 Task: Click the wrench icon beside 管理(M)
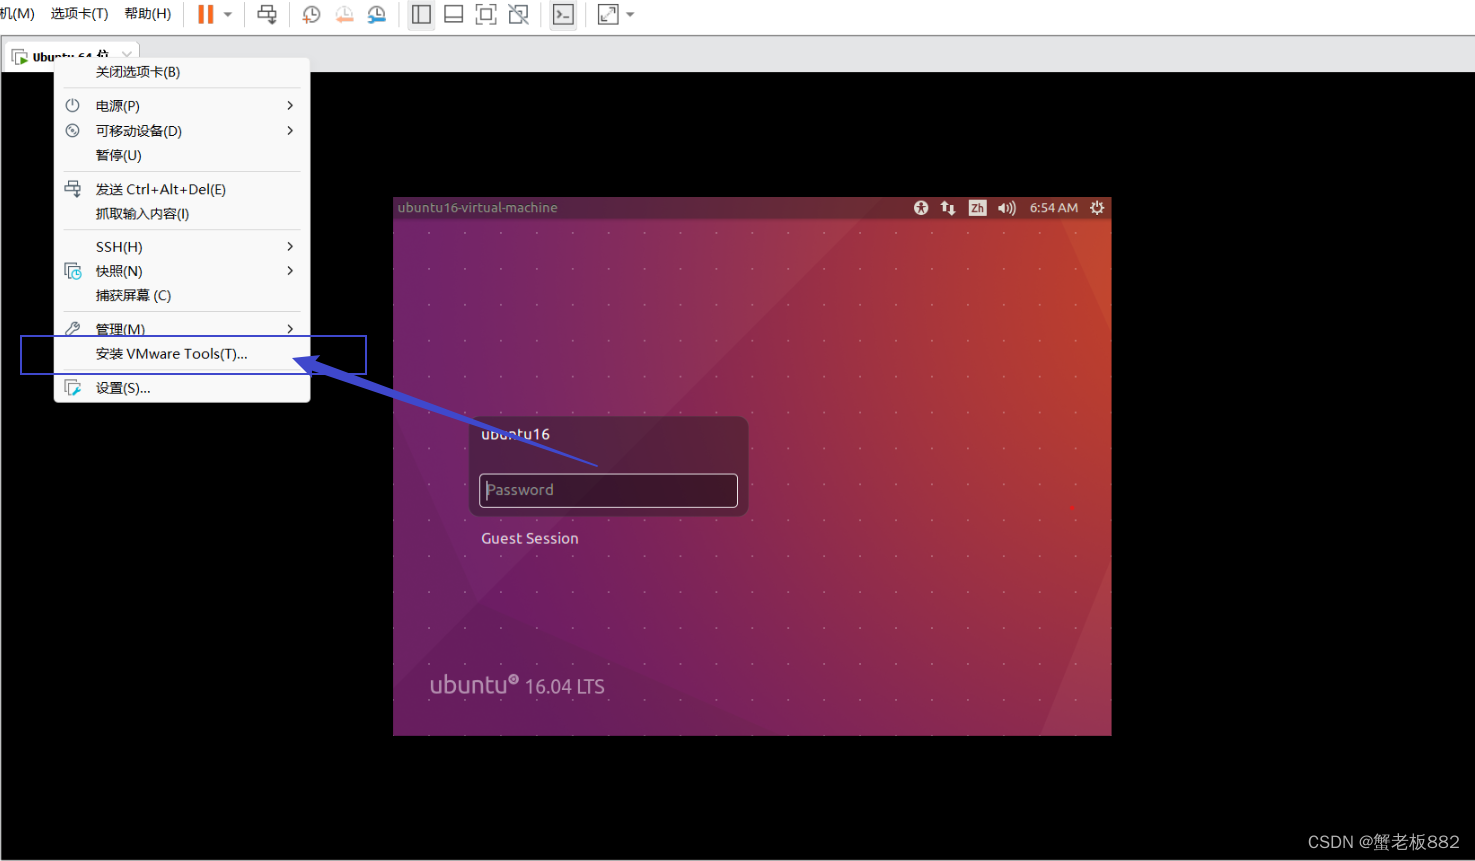coord(72,329)
